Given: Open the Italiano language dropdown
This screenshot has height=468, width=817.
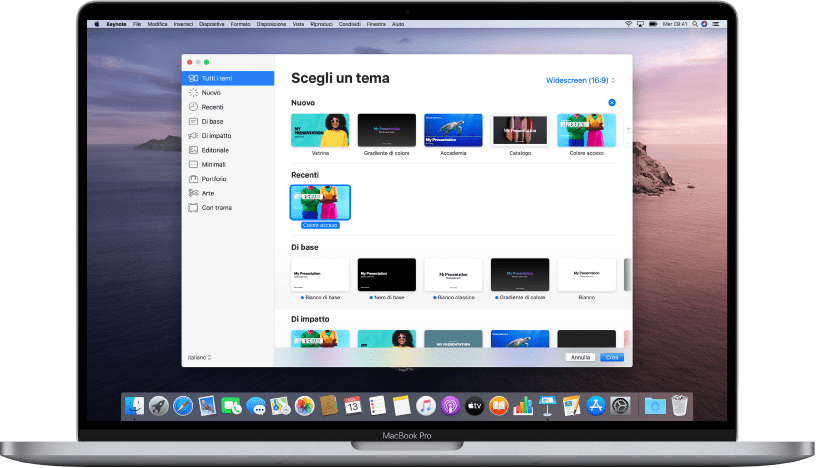Looking at the screenshot, I should [200, 358].
